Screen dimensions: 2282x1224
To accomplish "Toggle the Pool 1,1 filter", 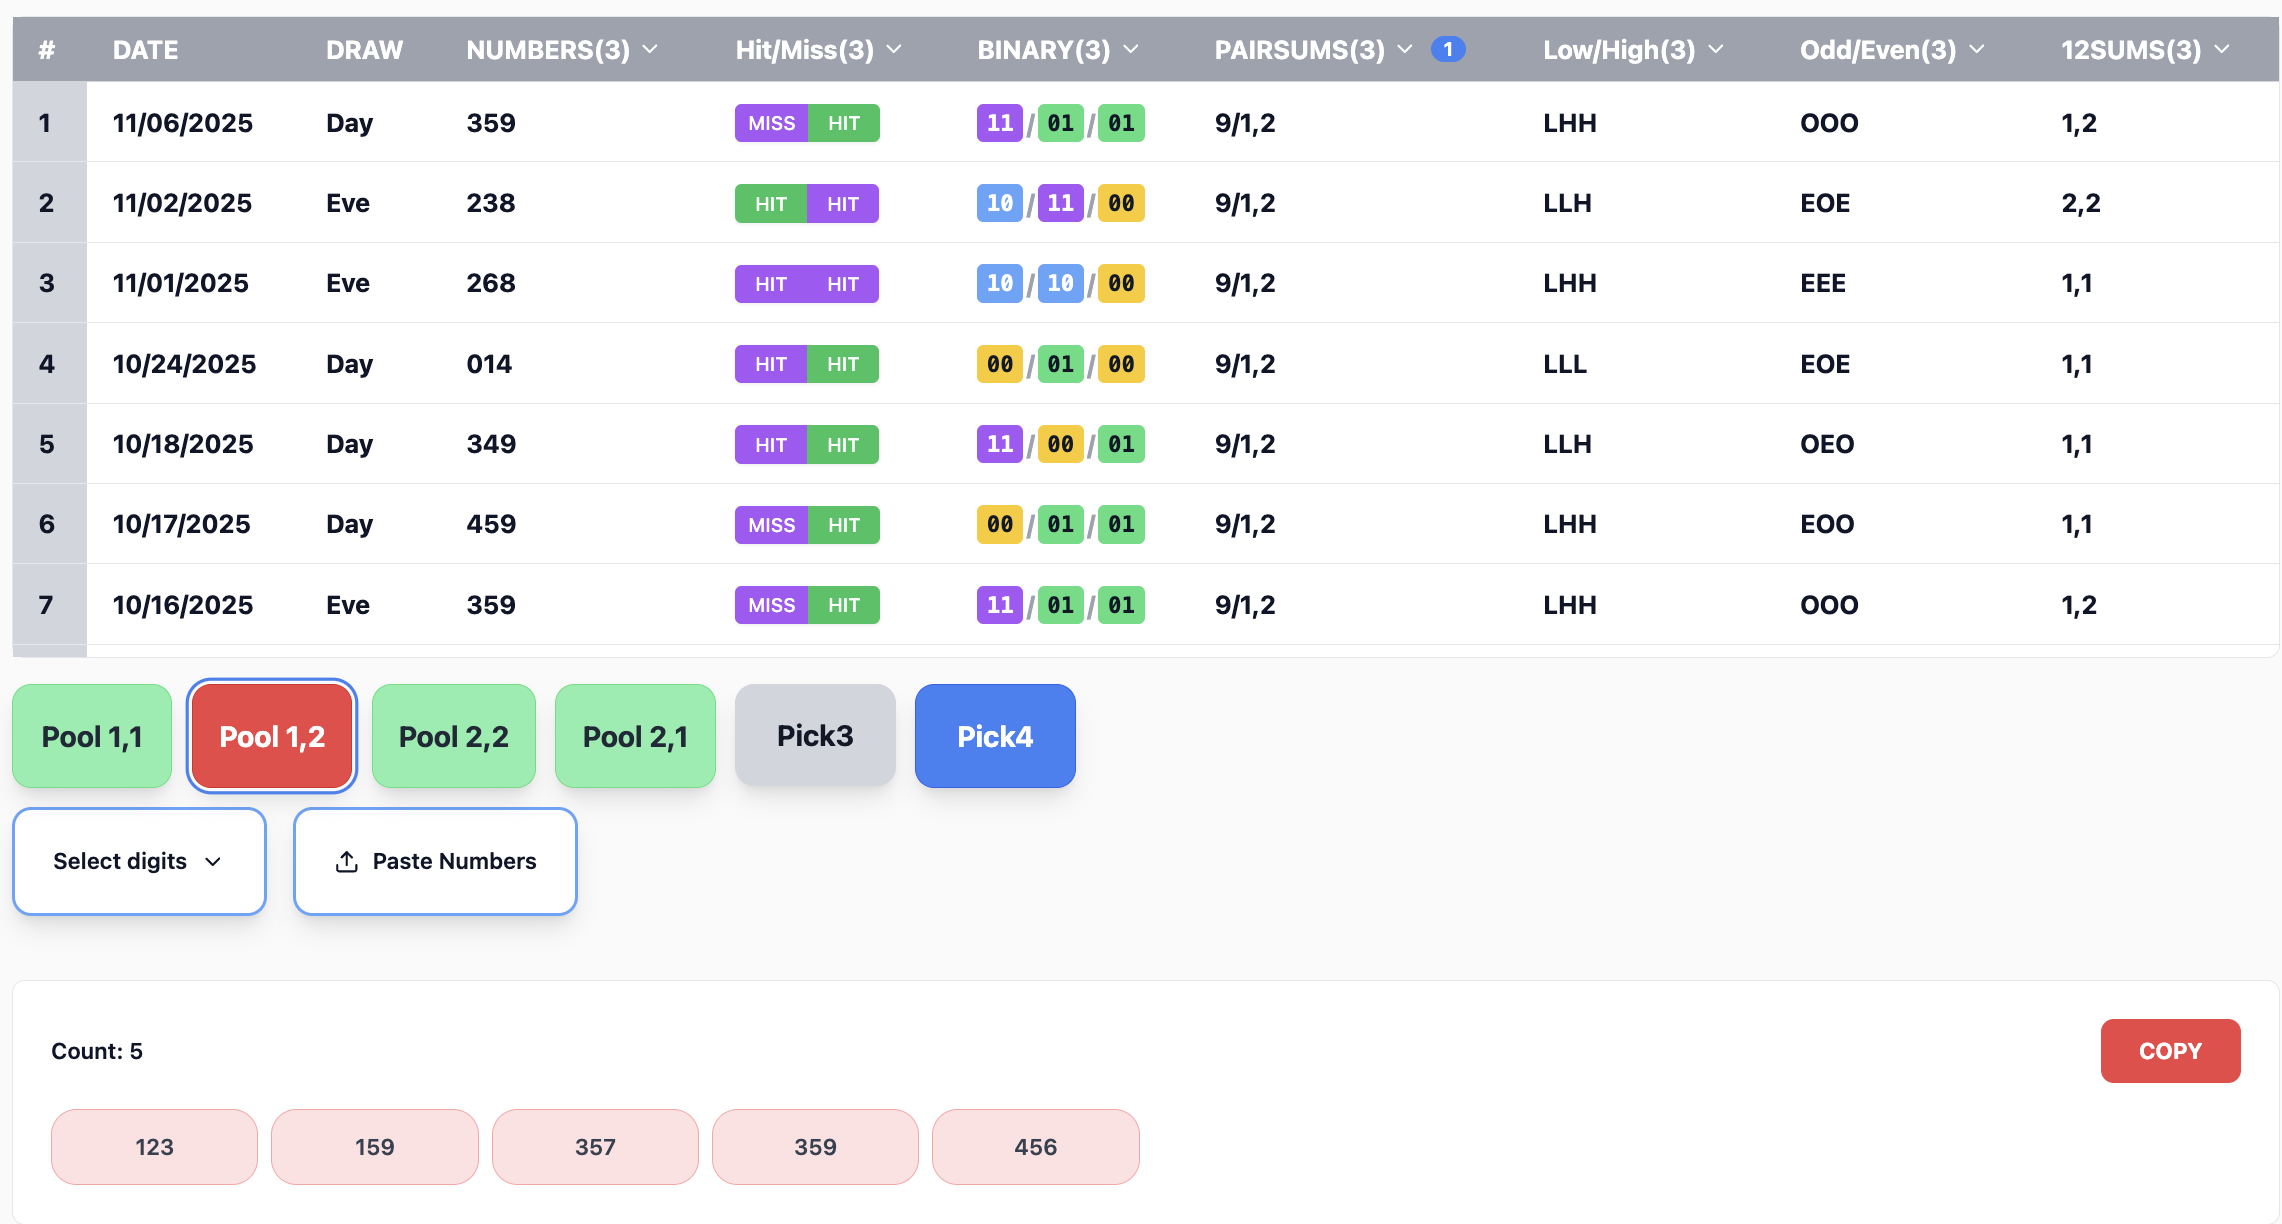I will tap(92, 737).
